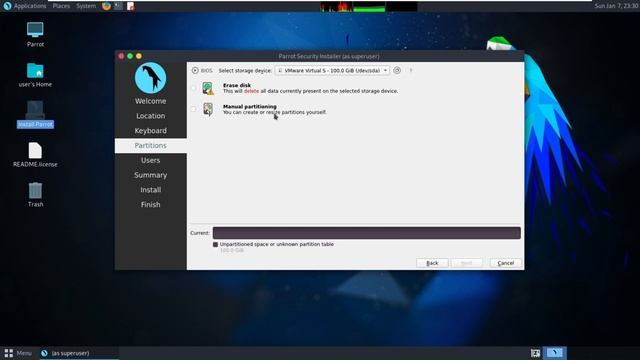
Task: Click the Back button
Action: point(432,263)
